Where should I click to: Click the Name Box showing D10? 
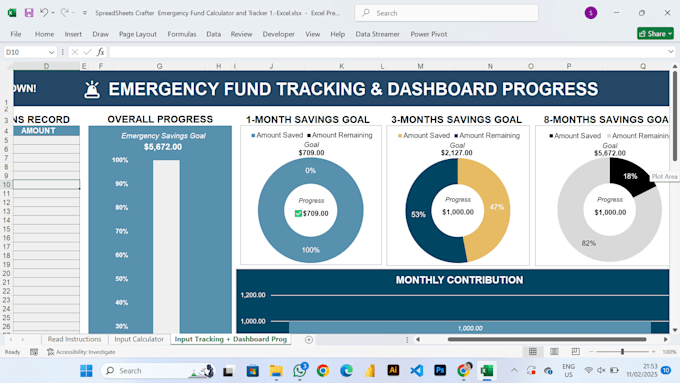tap(25, 52)
